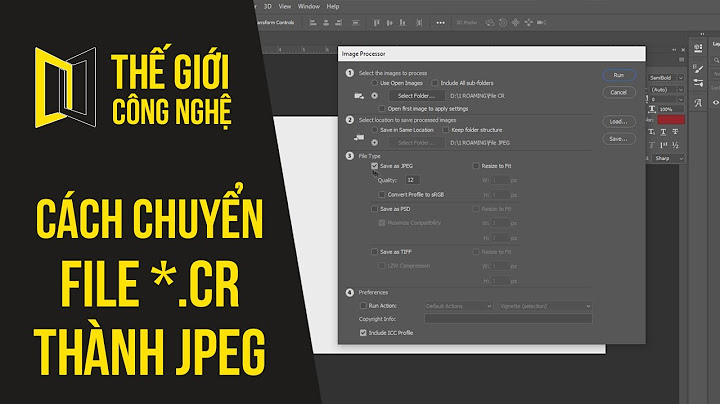This screenshot has width=720, height=404.
Task: Open the Glyphs panel icon
Action: [x=698, y=103]
